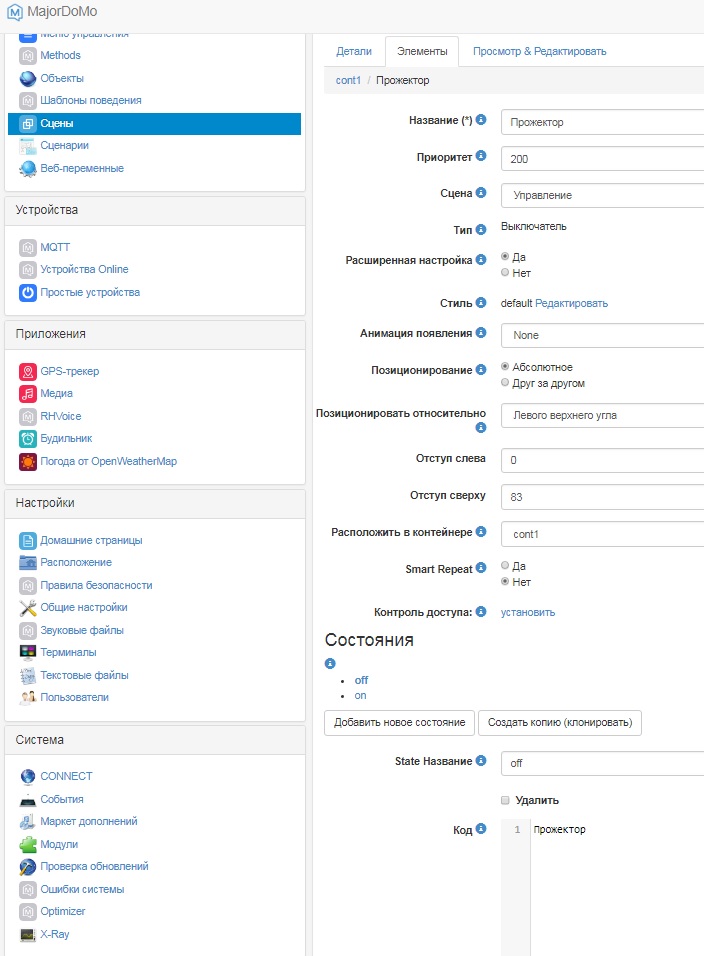
Task: Click the Отступ сверху field
Action: tap(602, 498)
